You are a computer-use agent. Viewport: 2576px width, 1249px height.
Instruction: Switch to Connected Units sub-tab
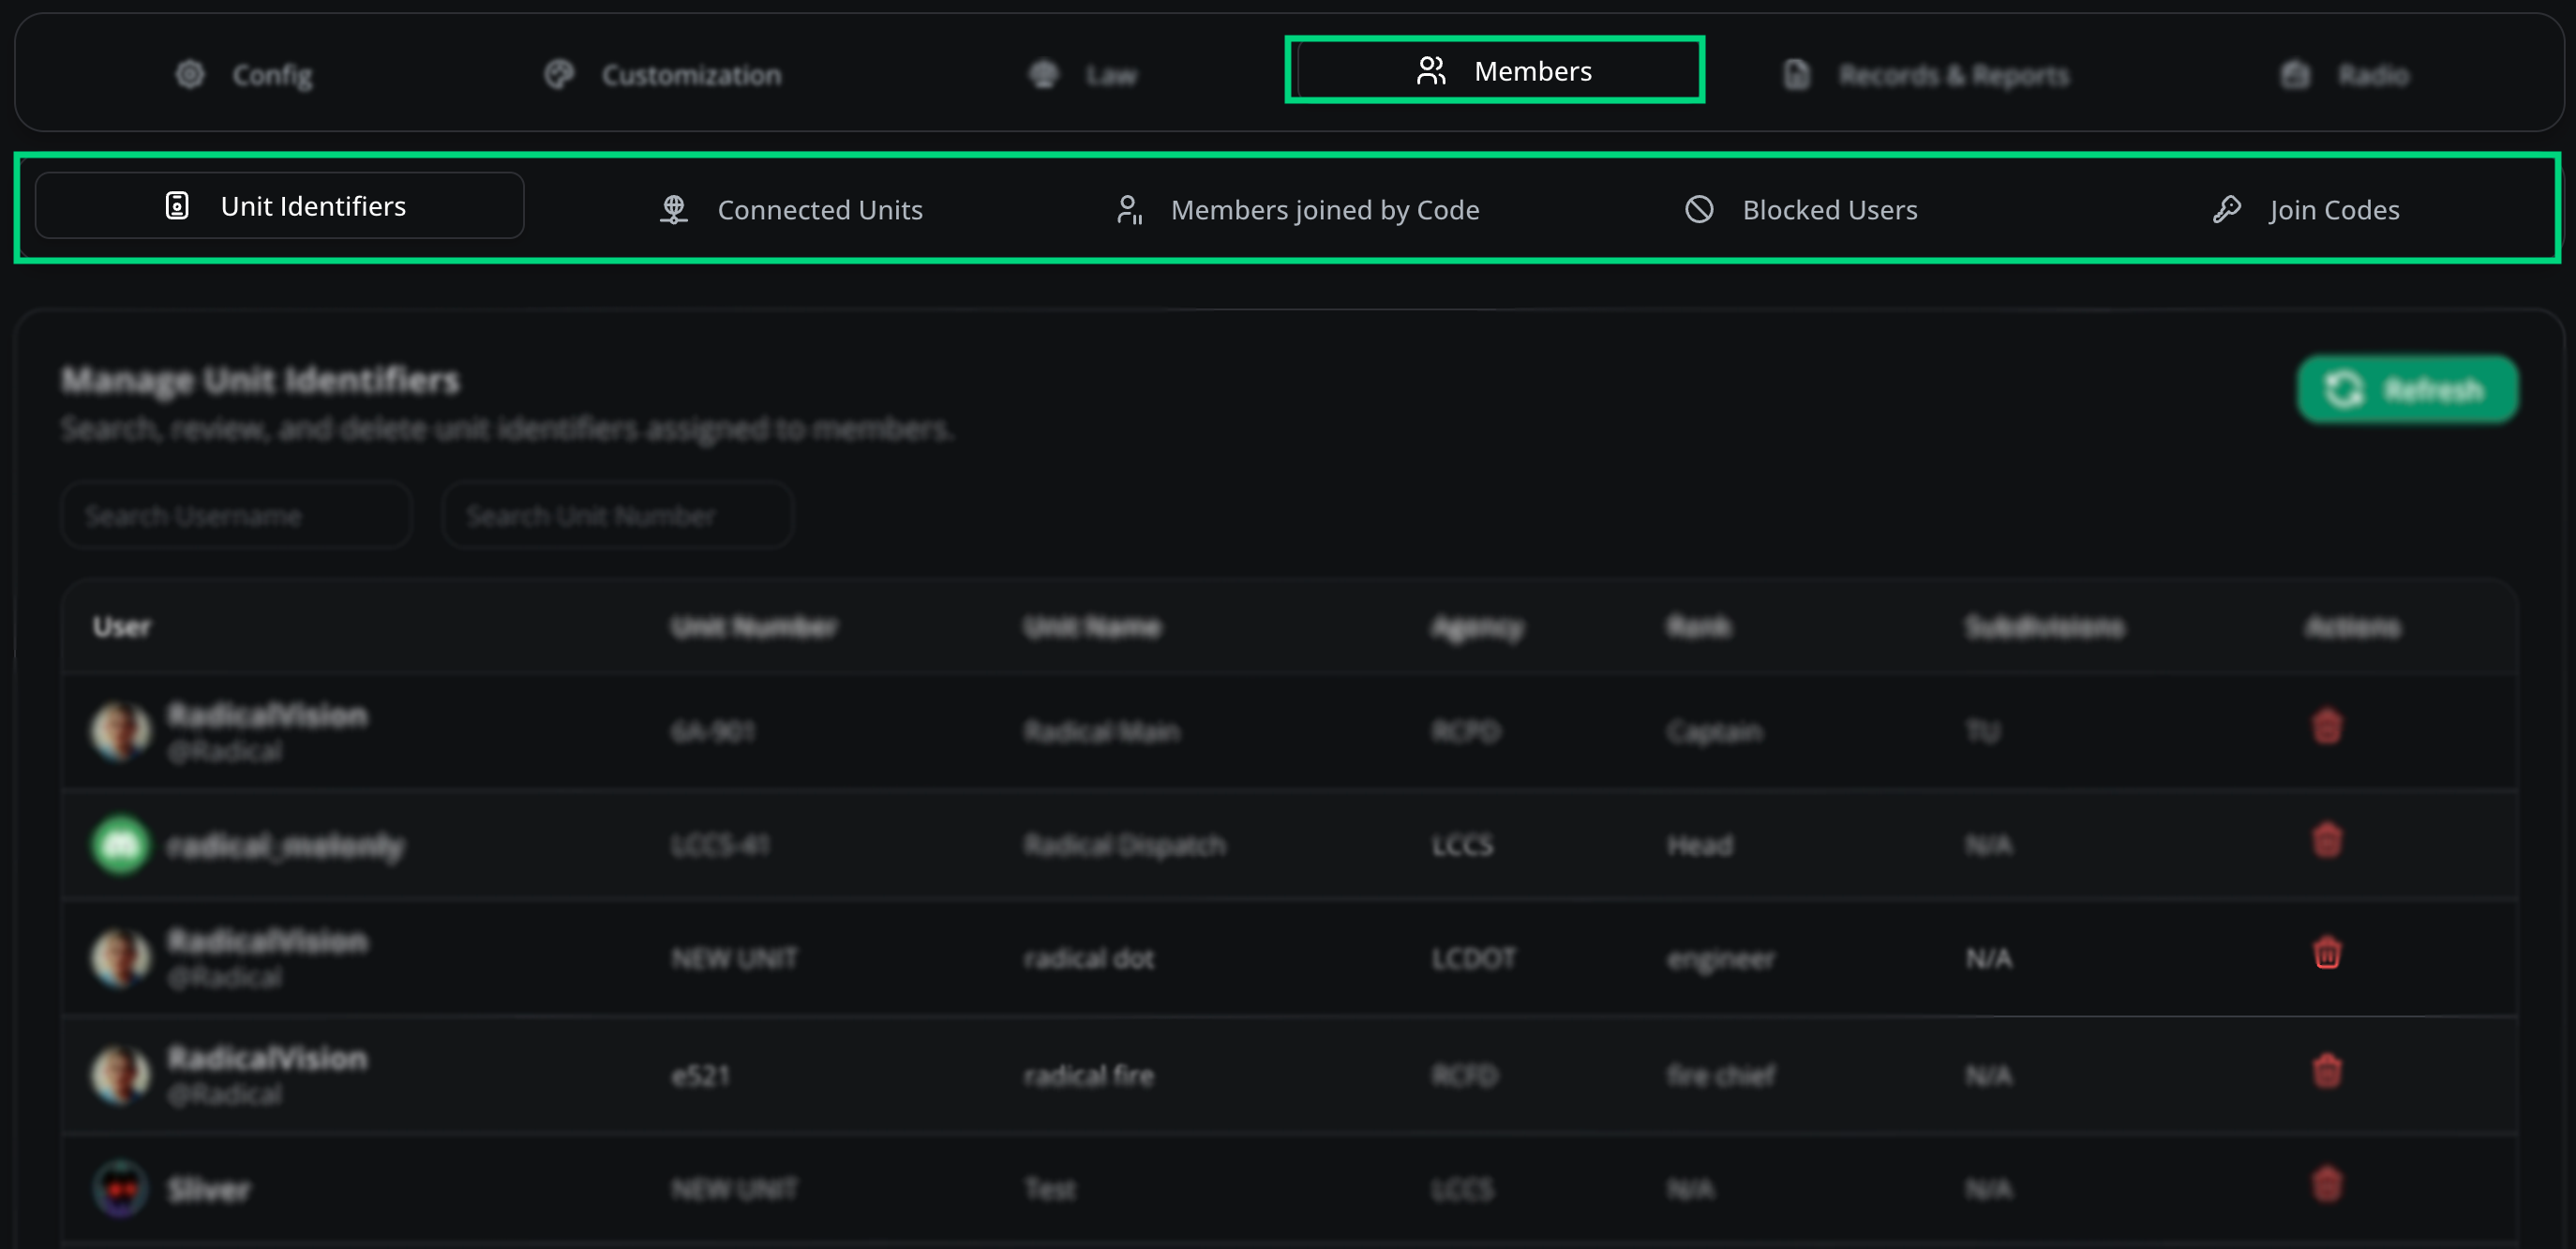(x=790, y=210)
